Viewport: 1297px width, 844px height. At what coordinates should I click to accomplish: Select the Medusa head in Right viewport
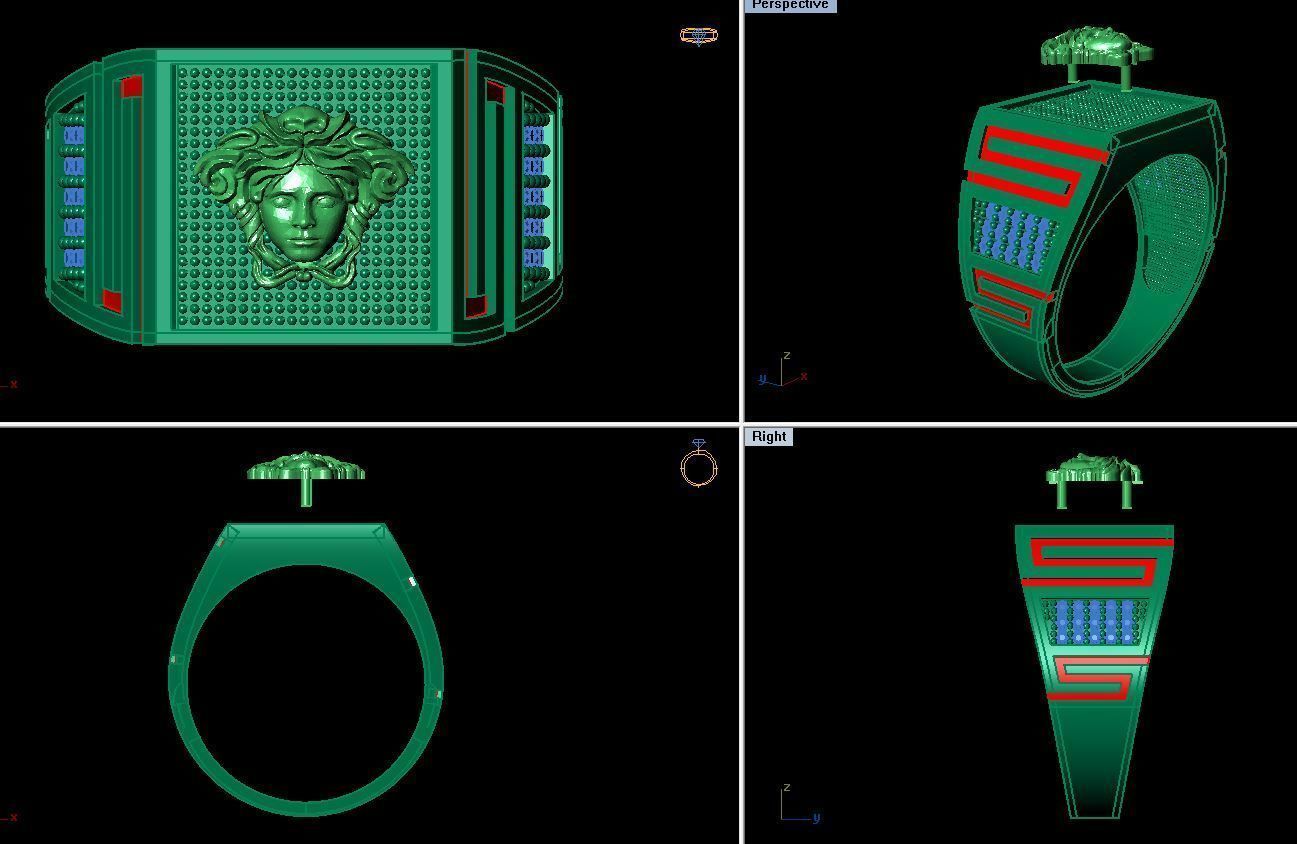pos(1093,468)
